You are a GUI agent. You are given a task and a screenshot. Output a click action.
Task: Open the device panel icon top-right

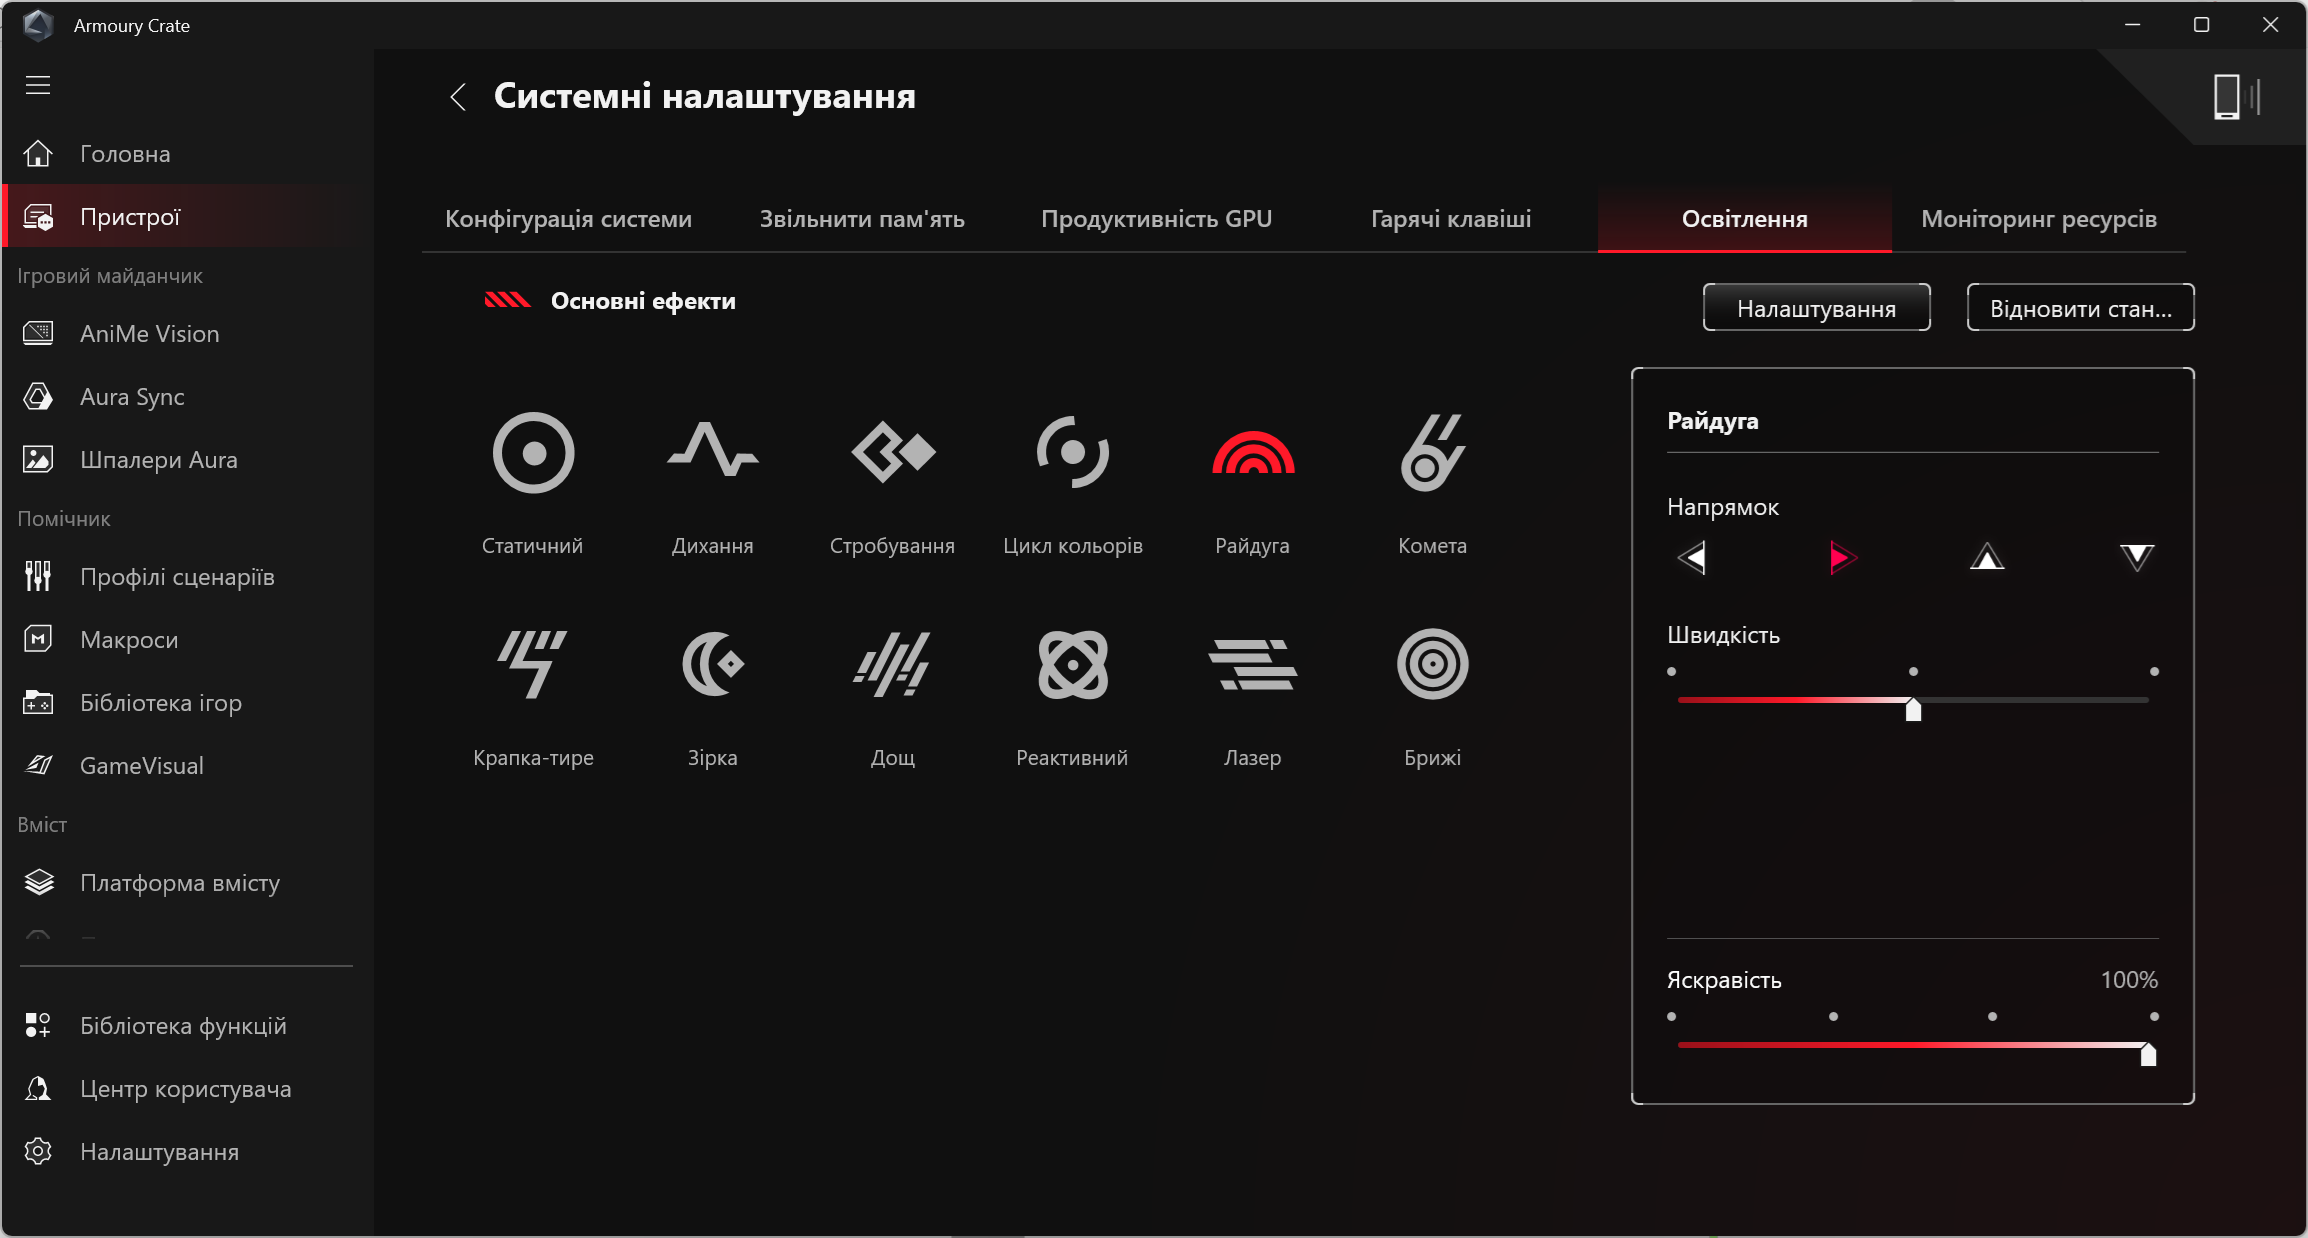2236,97
